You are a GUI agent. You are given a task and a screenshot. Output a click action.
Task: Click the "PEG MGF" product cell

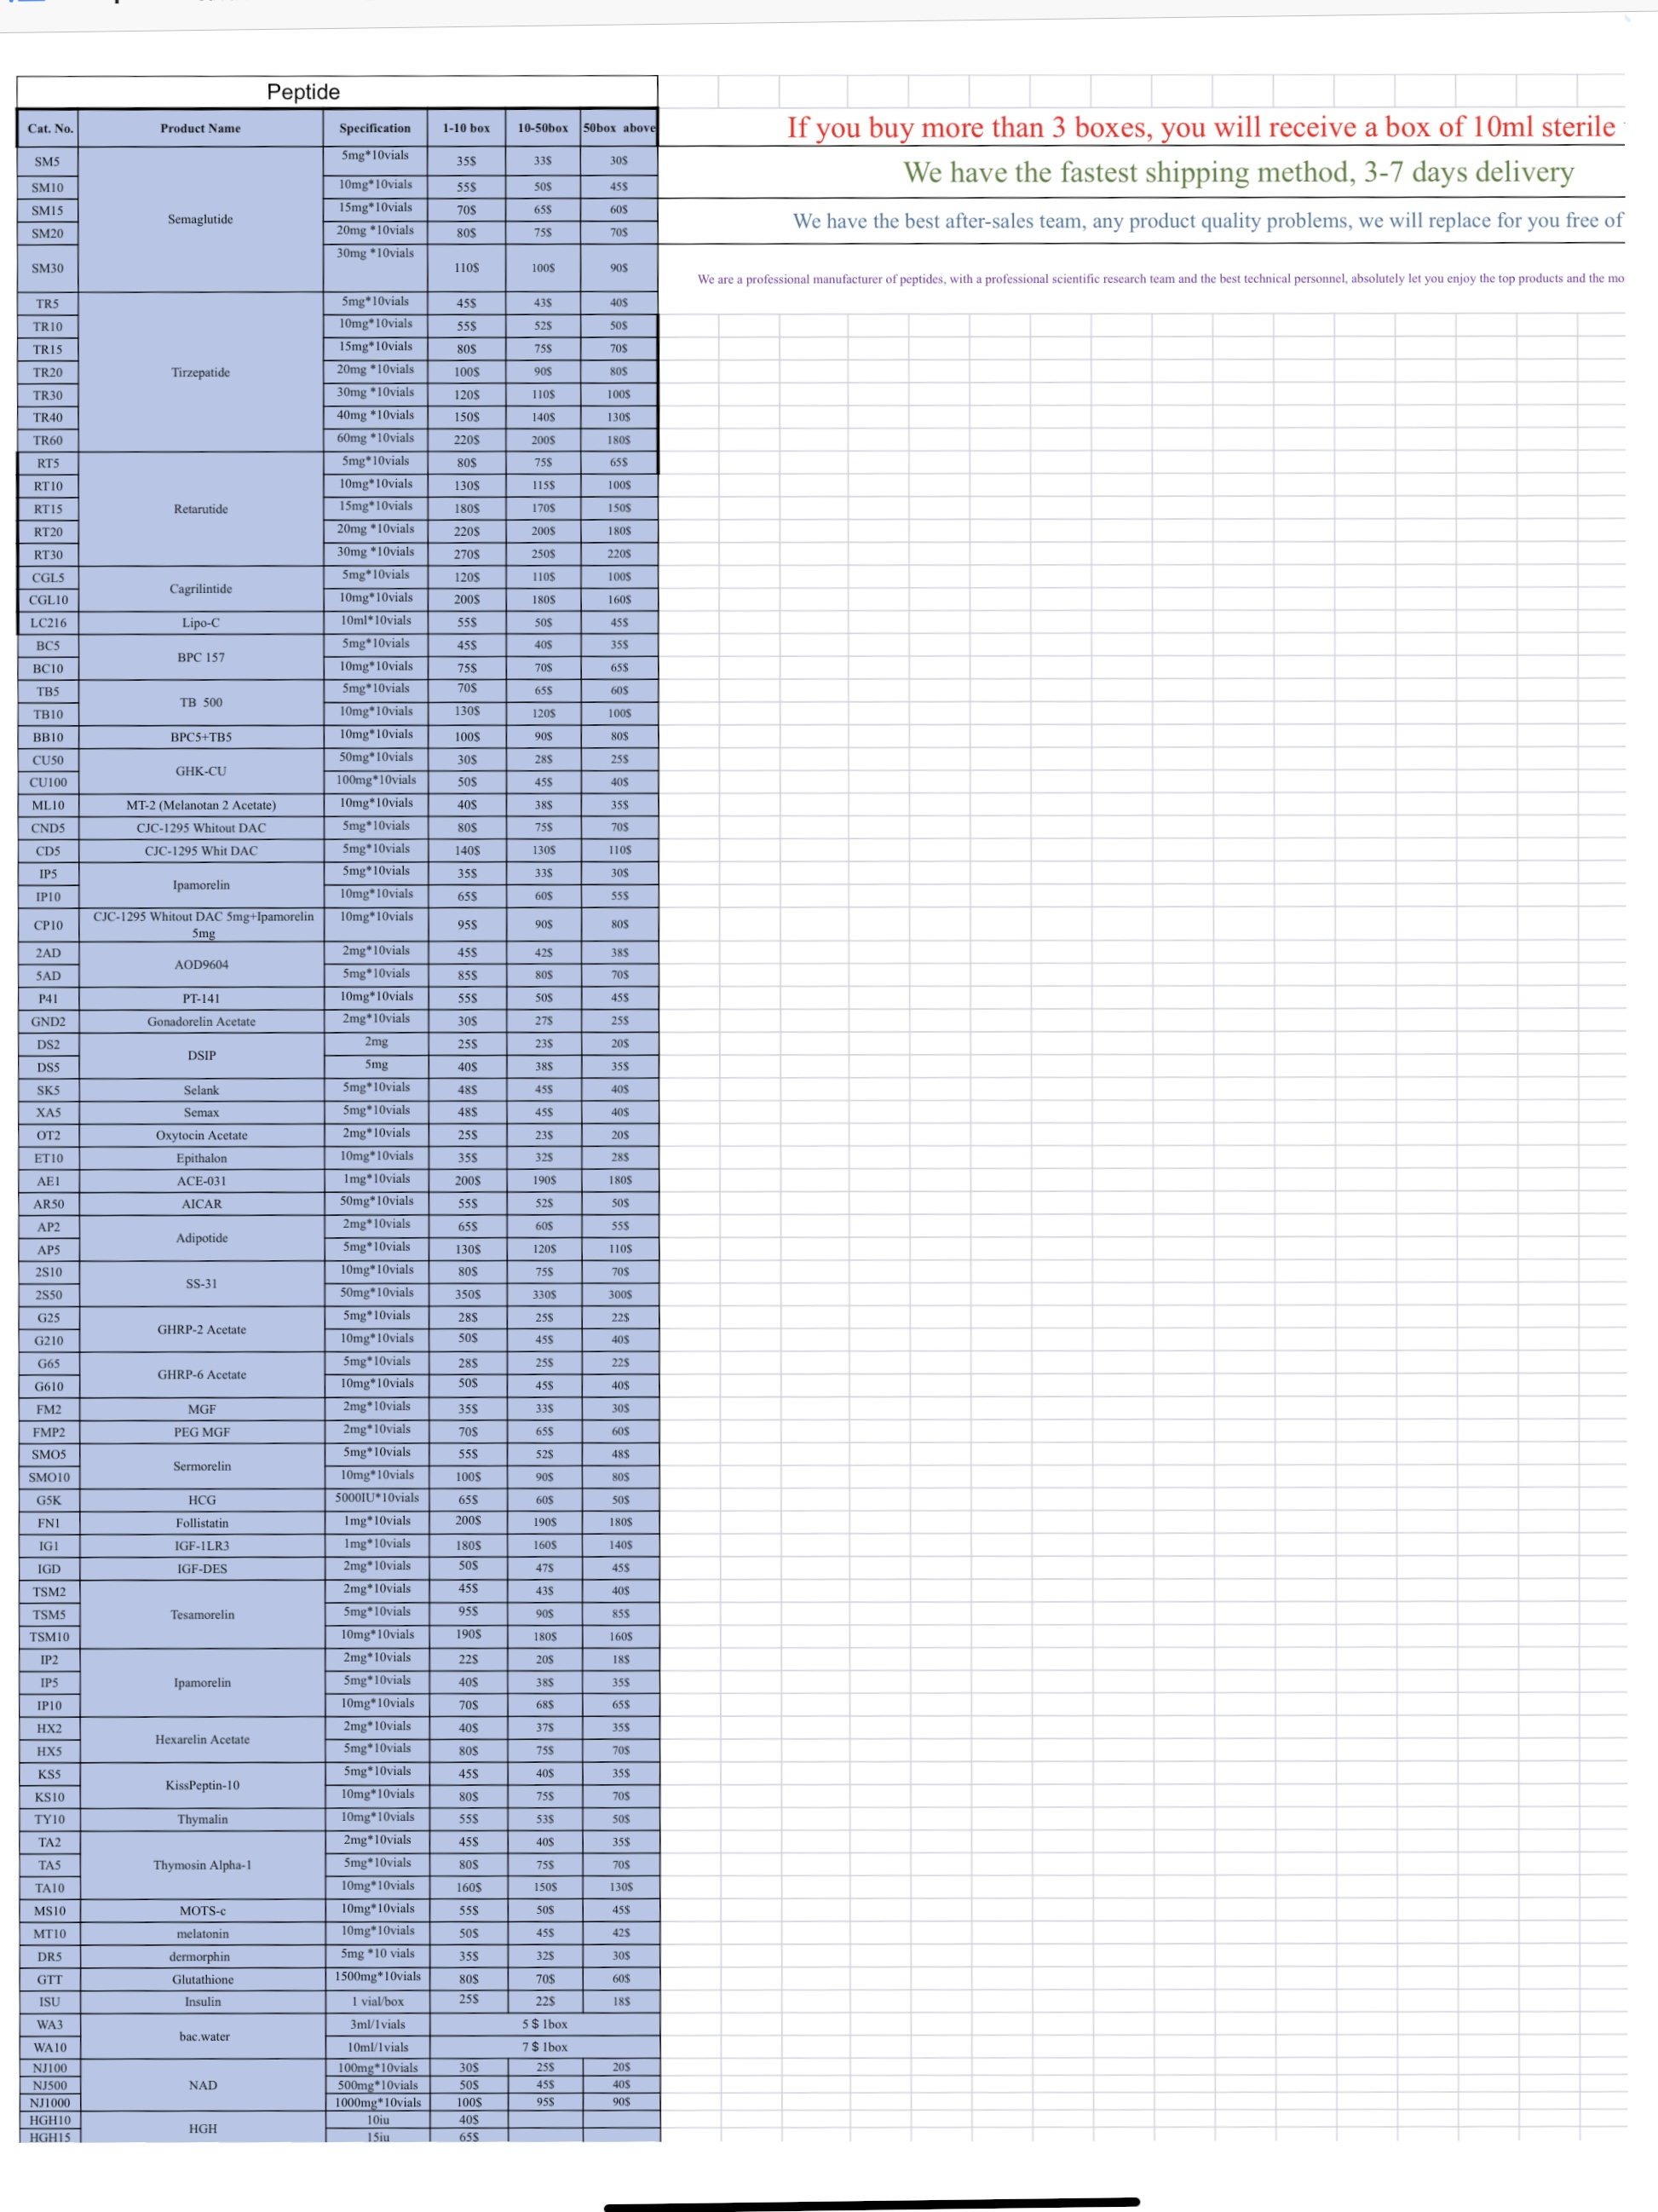point(202,1432)
